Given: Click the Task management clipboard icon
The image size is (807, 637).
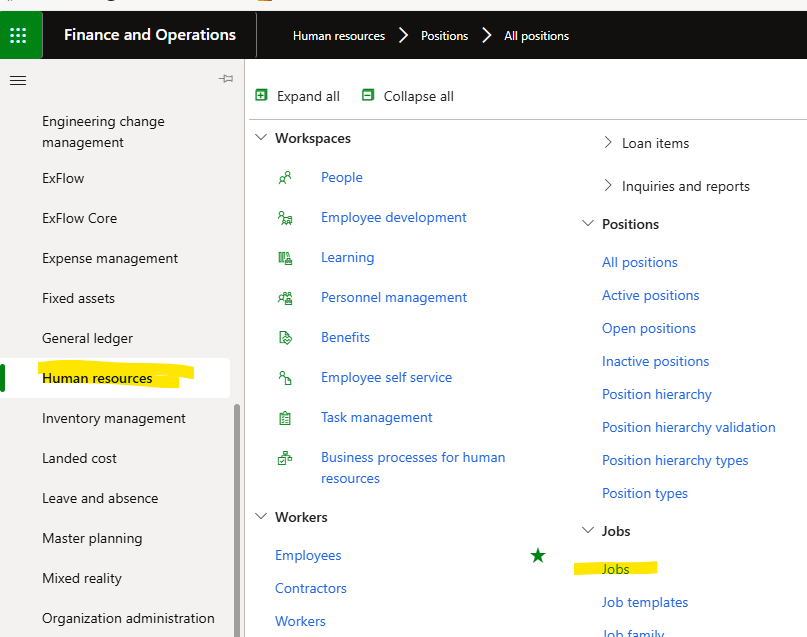Looking at the screenshot, I should [x=285, y=418].
